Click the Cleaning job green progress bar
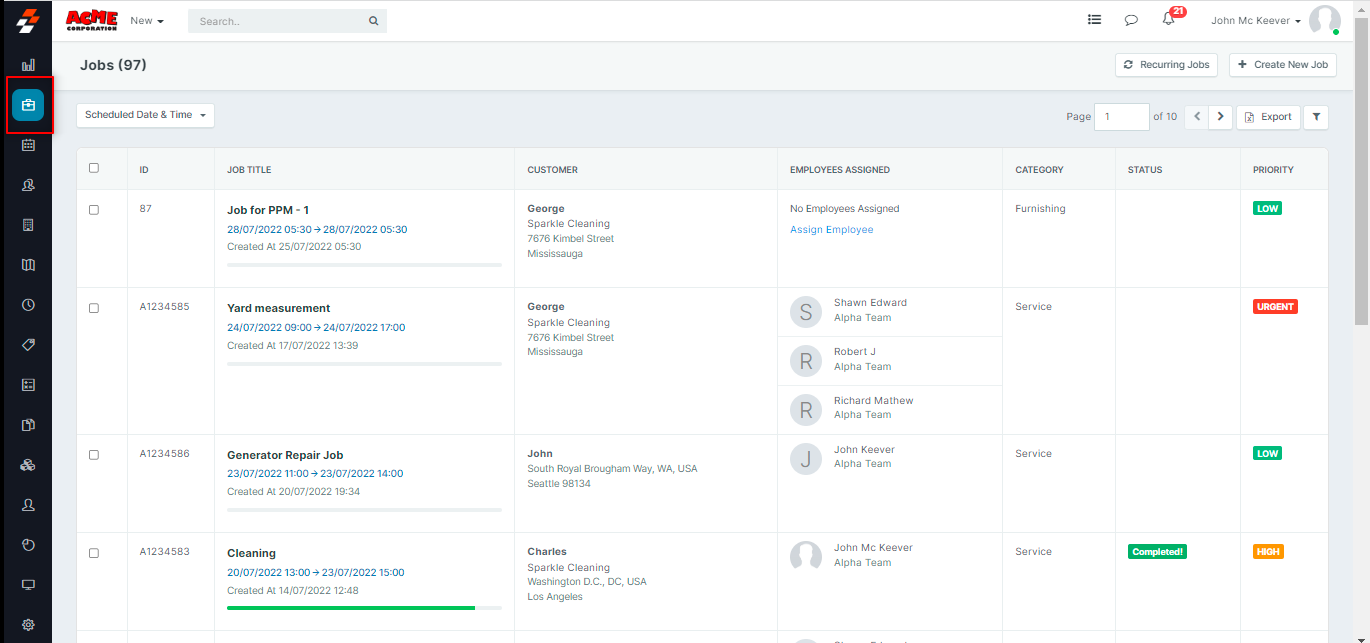 click(350, 607)
